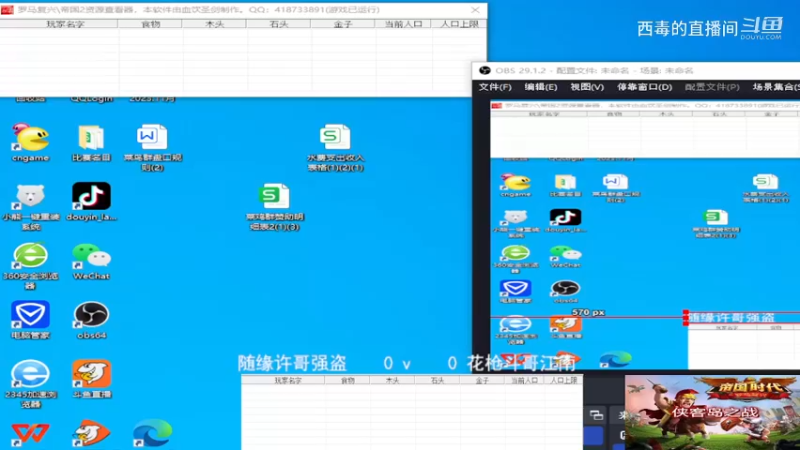Open the 视图(V) menu in OBS

click(x=587, y=87)
